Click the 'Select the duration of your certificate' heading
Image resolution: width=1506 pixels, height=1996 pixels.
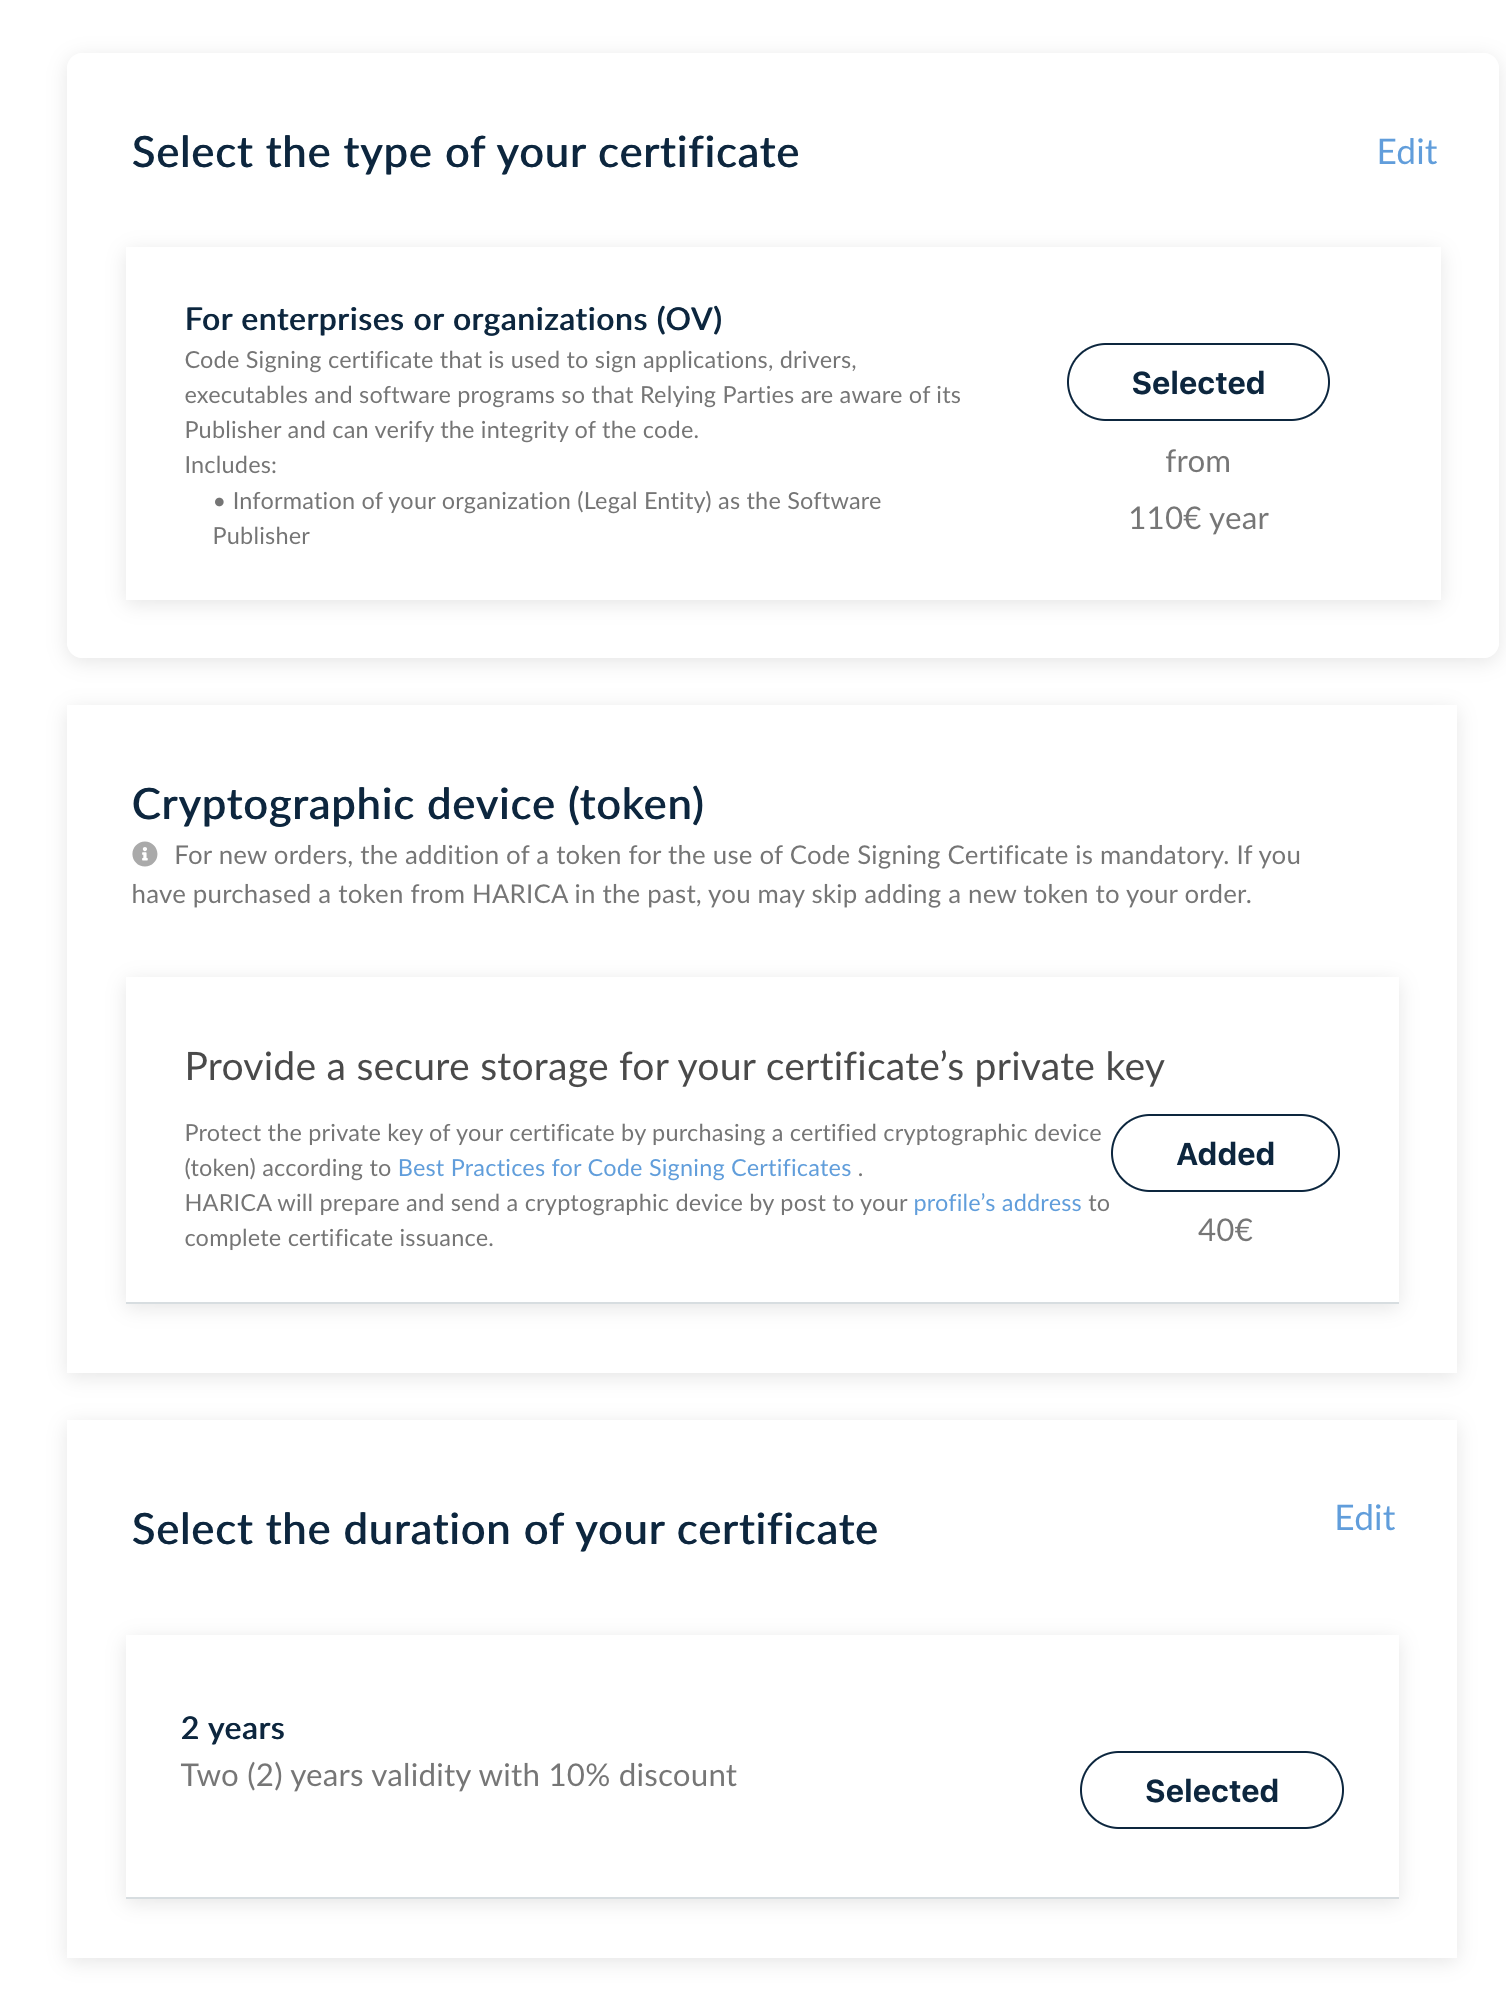pos(504,1530)
